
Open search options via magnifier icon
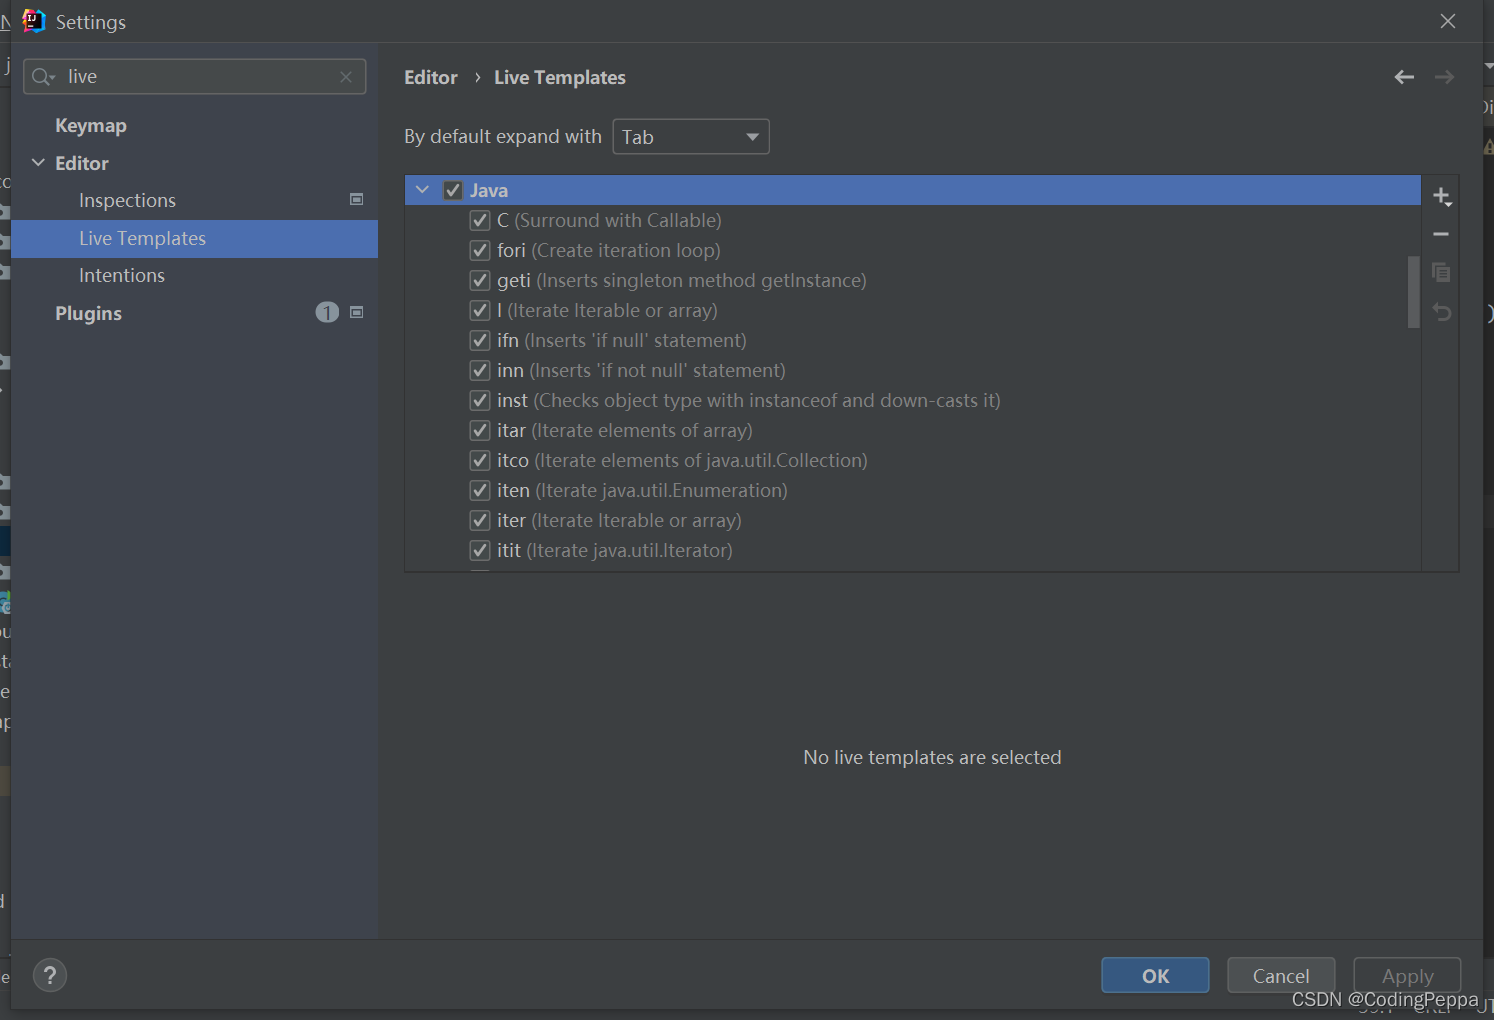[43, 77]
